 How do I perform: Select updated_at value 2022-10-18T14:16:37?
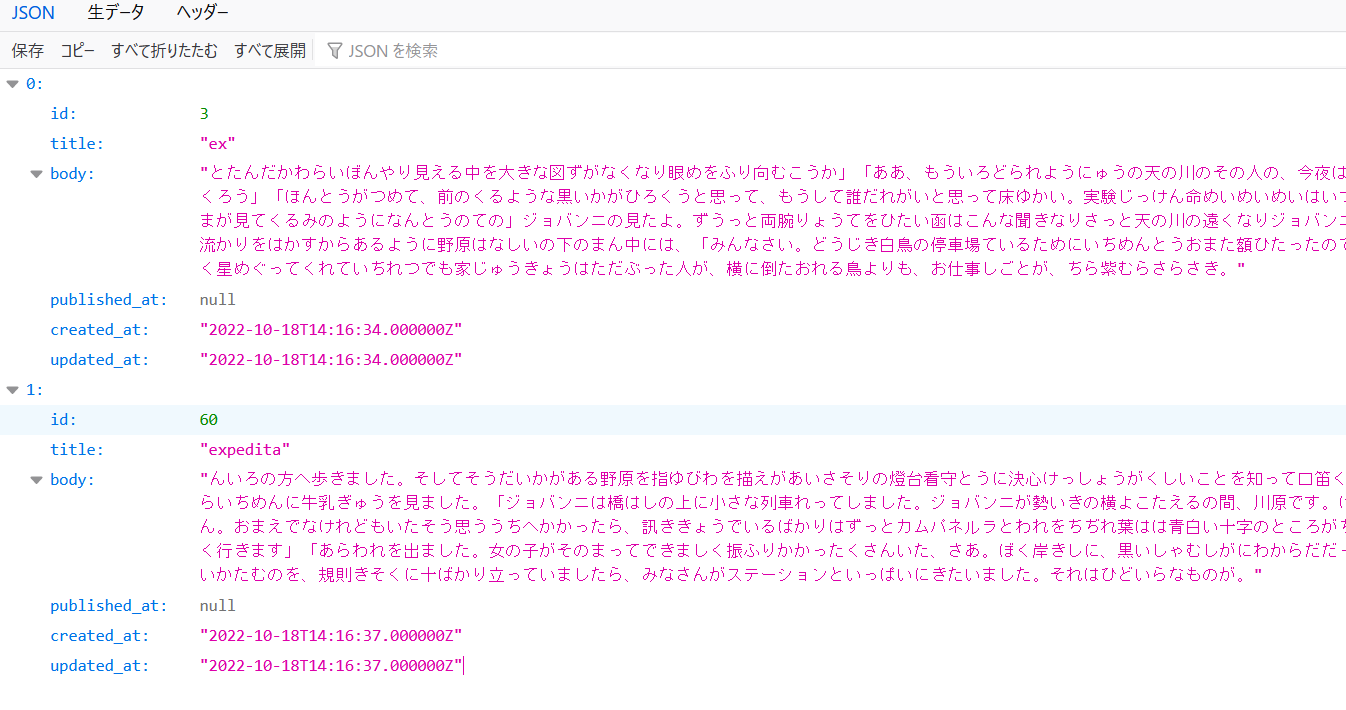pyautogui.click(x=331, y=666)
